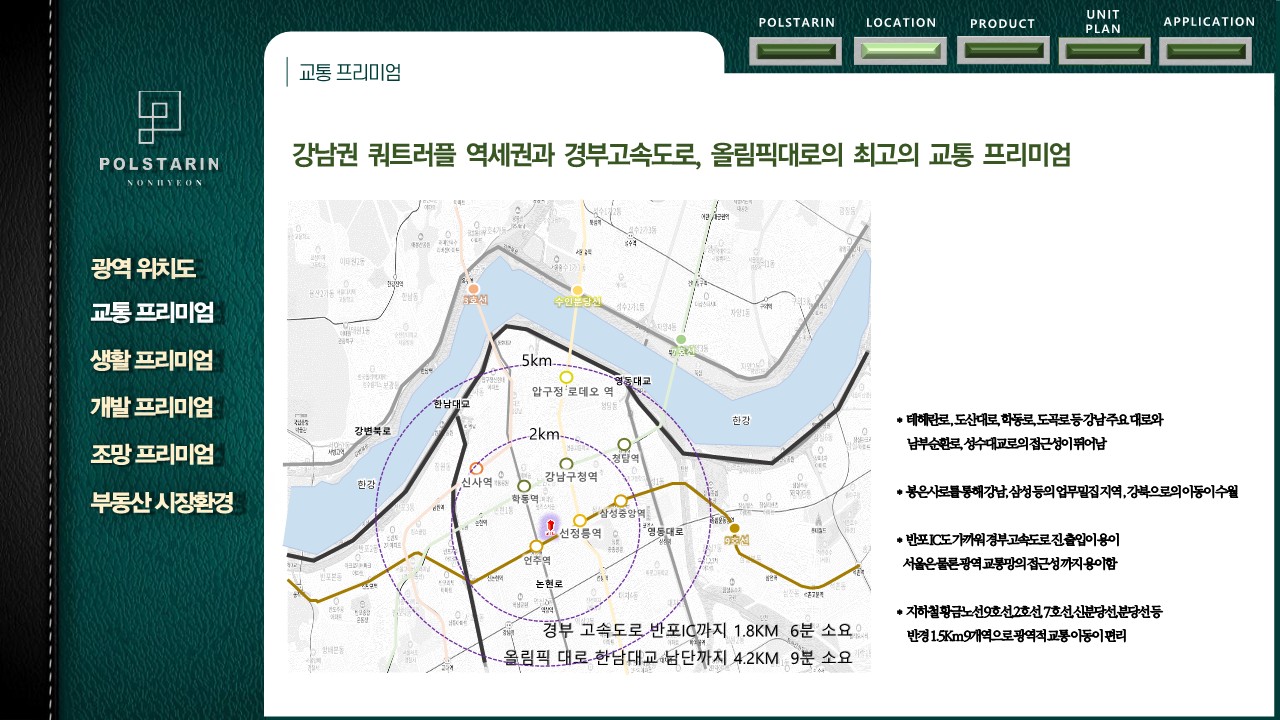Go to 조망 프리미엄 page
The width and height of the screenshot is (1280, 720).
[x=152, y=454]
